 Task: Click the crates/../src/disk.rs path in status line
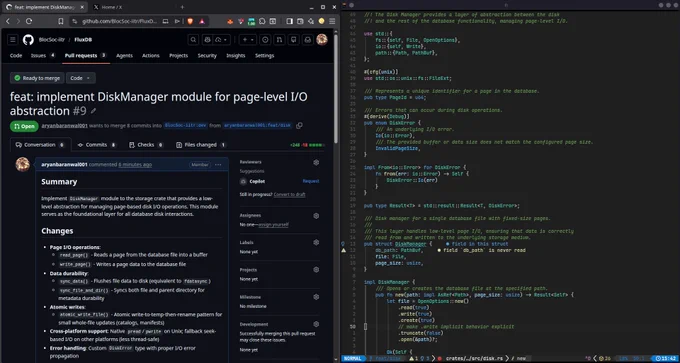[474, 359]
